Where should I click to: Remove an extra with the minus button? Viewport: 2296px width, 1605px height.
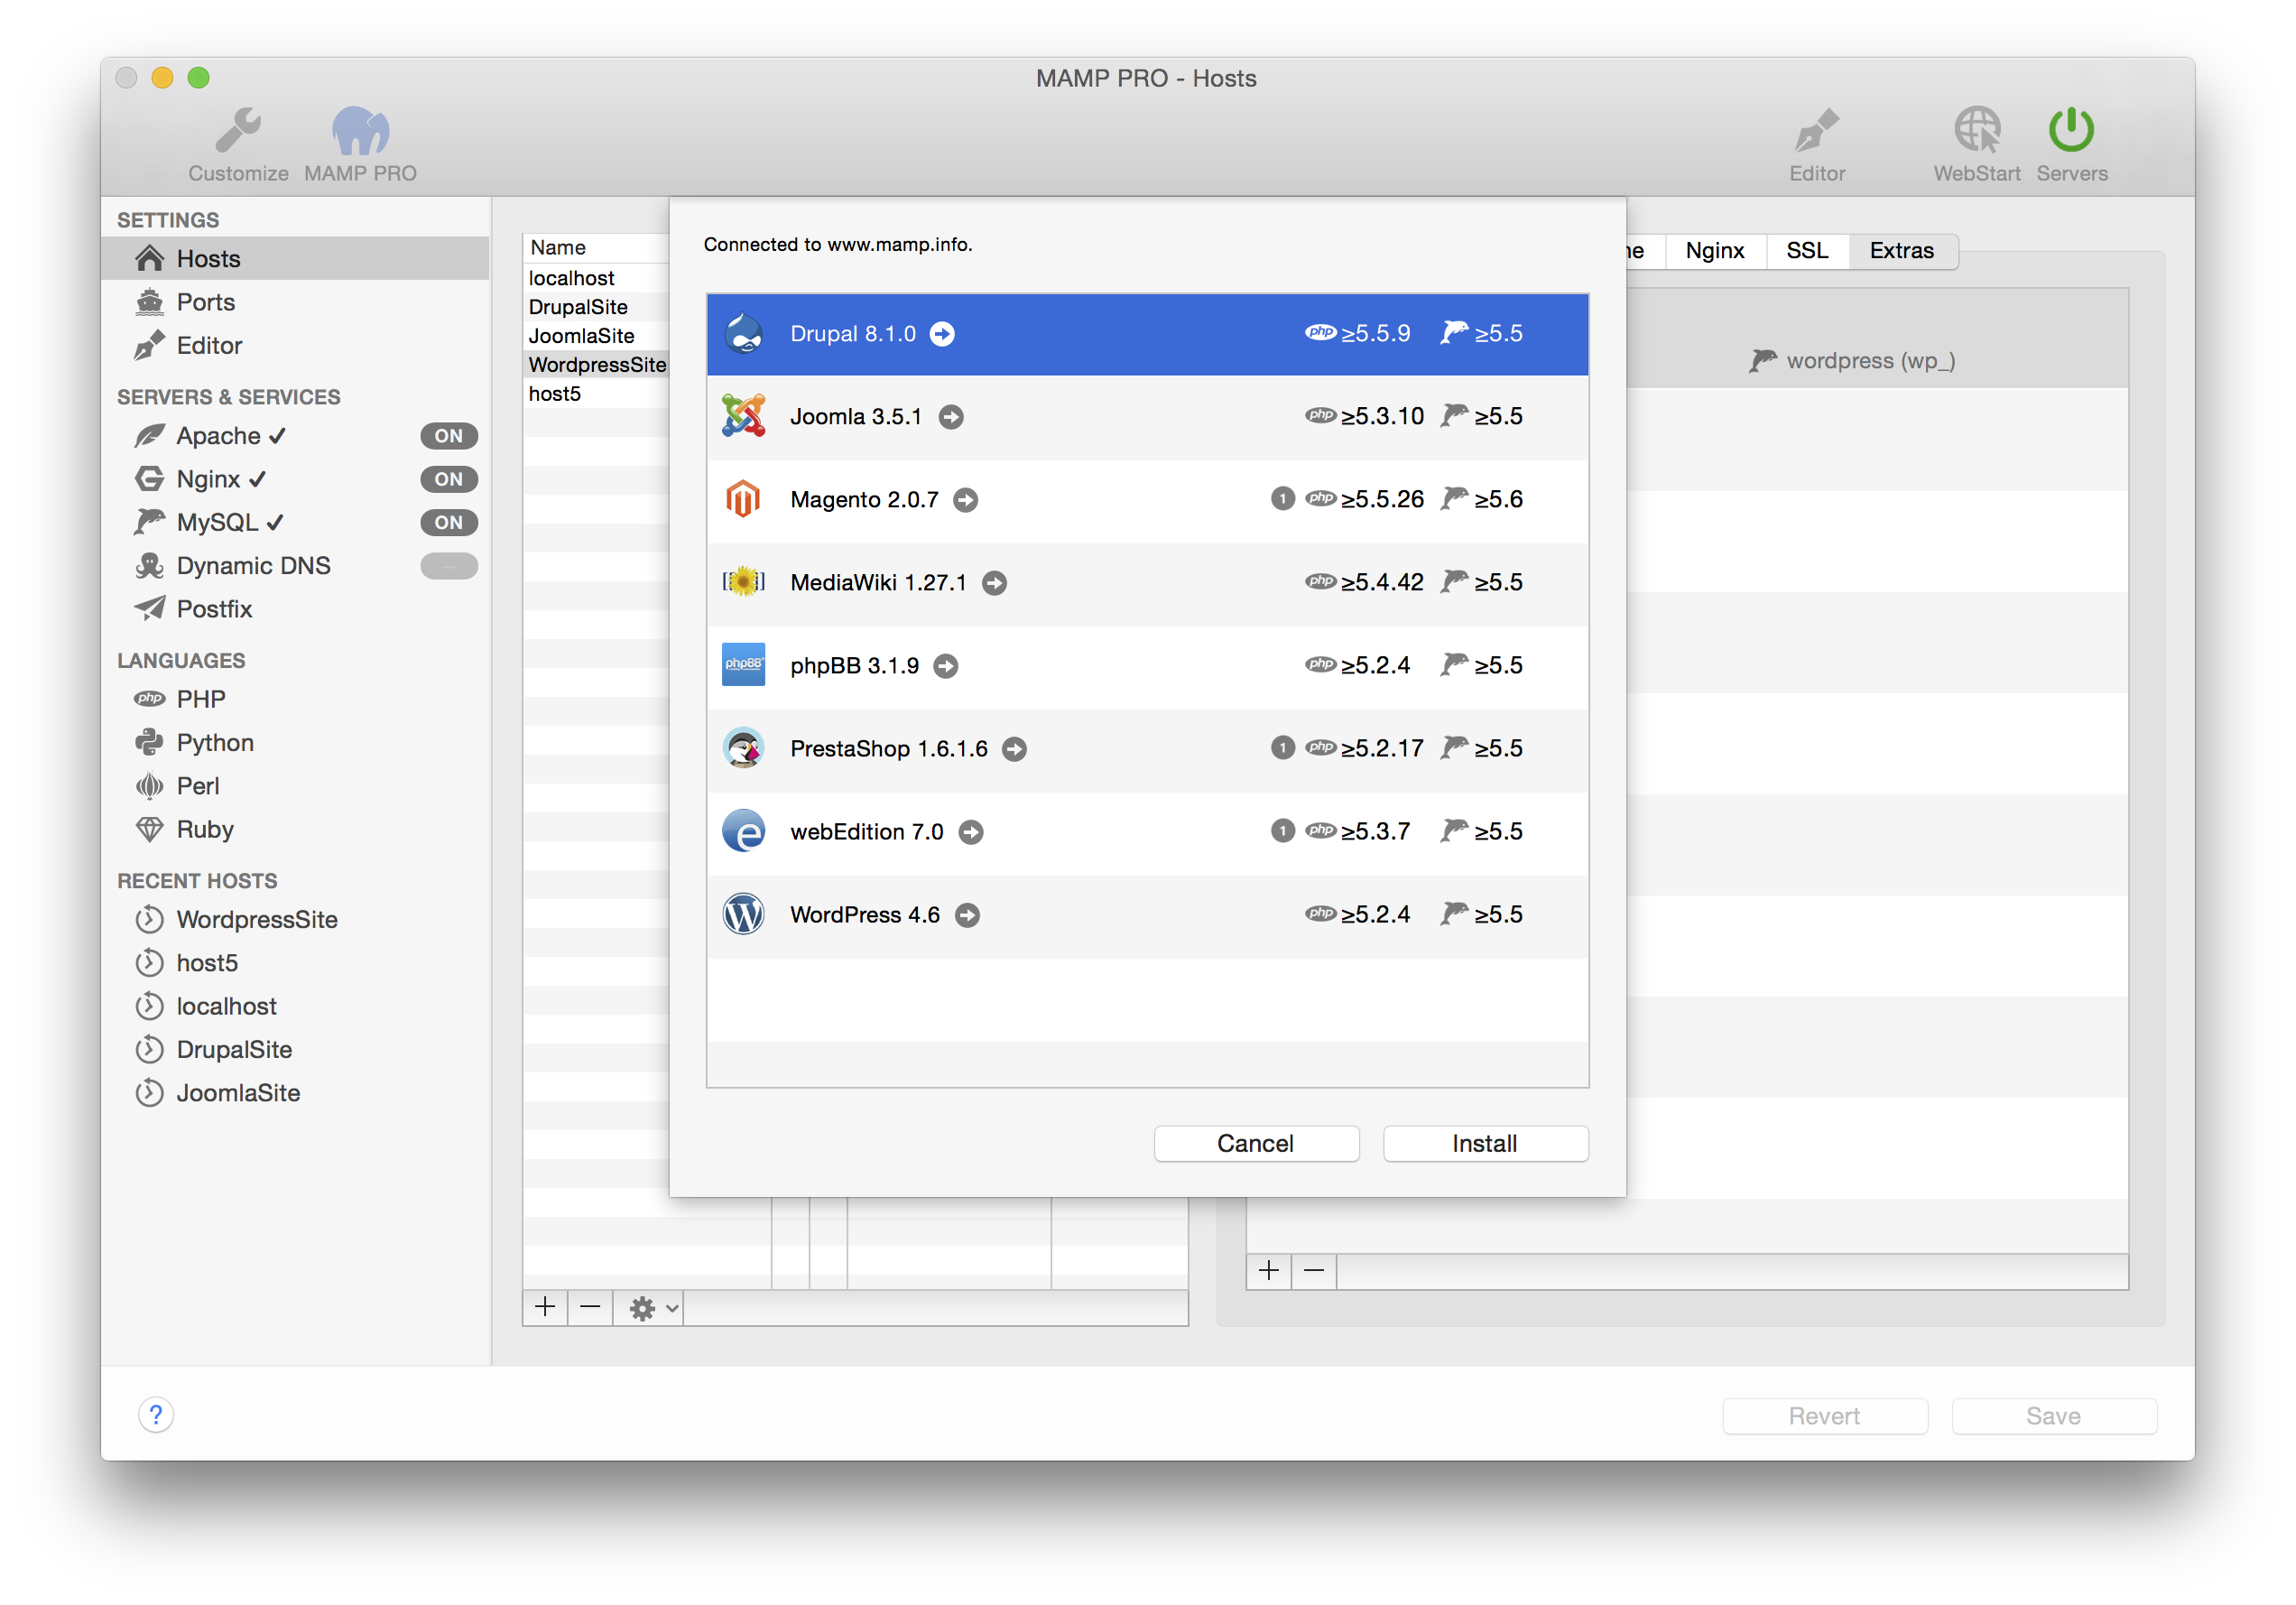[1314, 1271]
